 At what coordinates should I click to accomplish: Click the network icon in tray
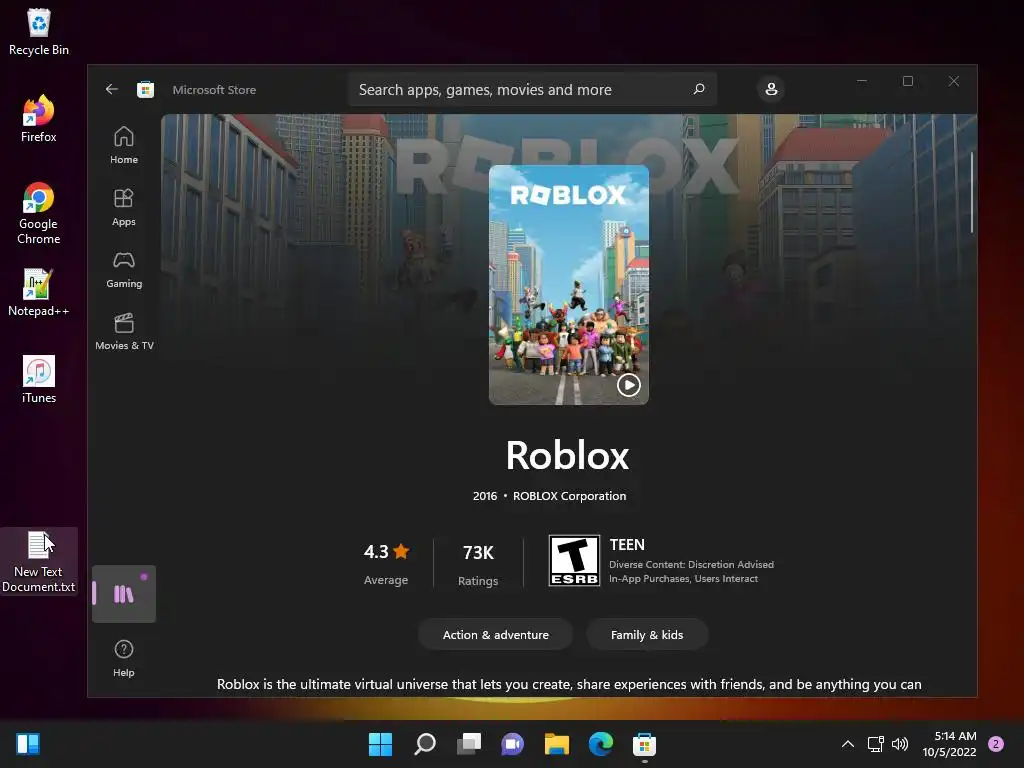pos(876,744)
